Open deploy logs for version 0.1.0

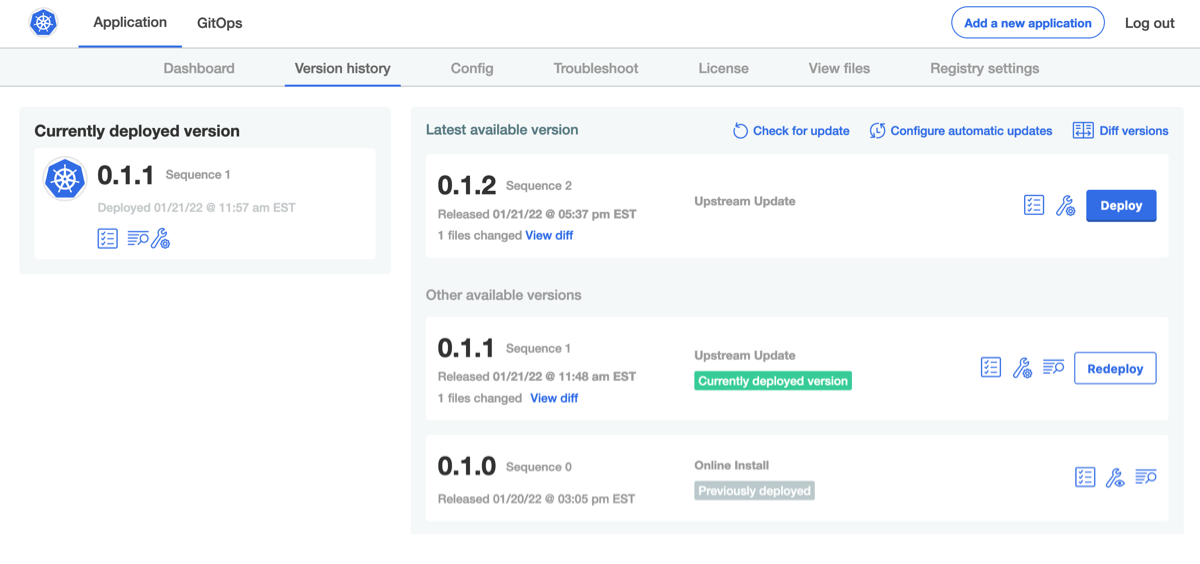tap(1146, 478)
